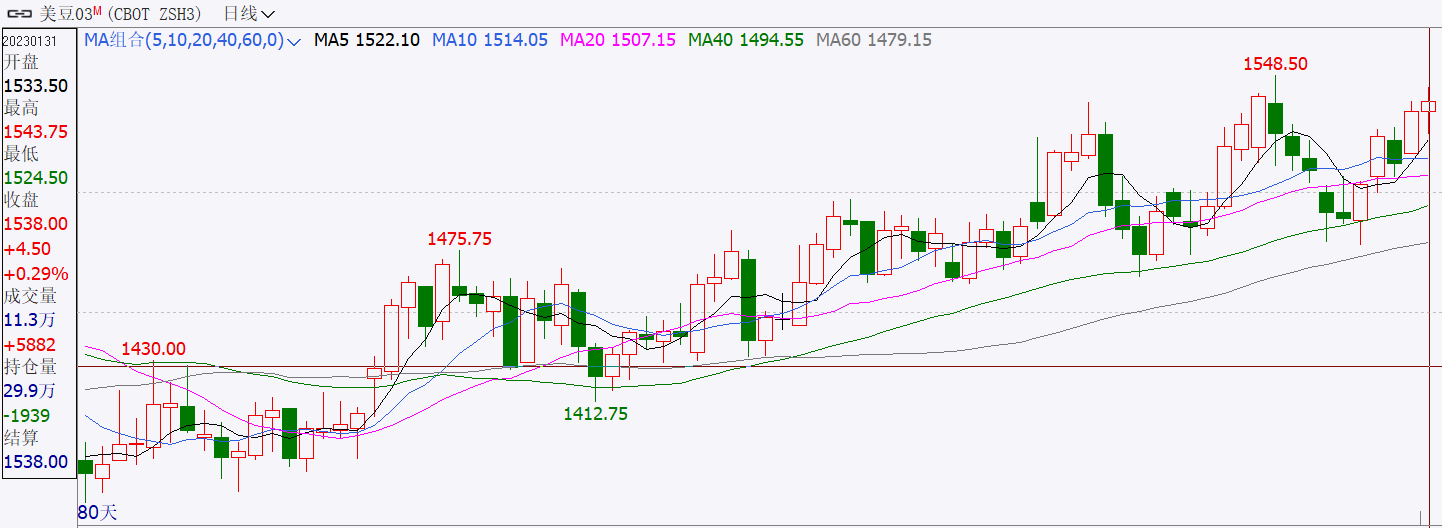The height and width of the screenshot is (528, 1442).
Task: Click the 1412.75 low price marker
Action: point(596,413)
